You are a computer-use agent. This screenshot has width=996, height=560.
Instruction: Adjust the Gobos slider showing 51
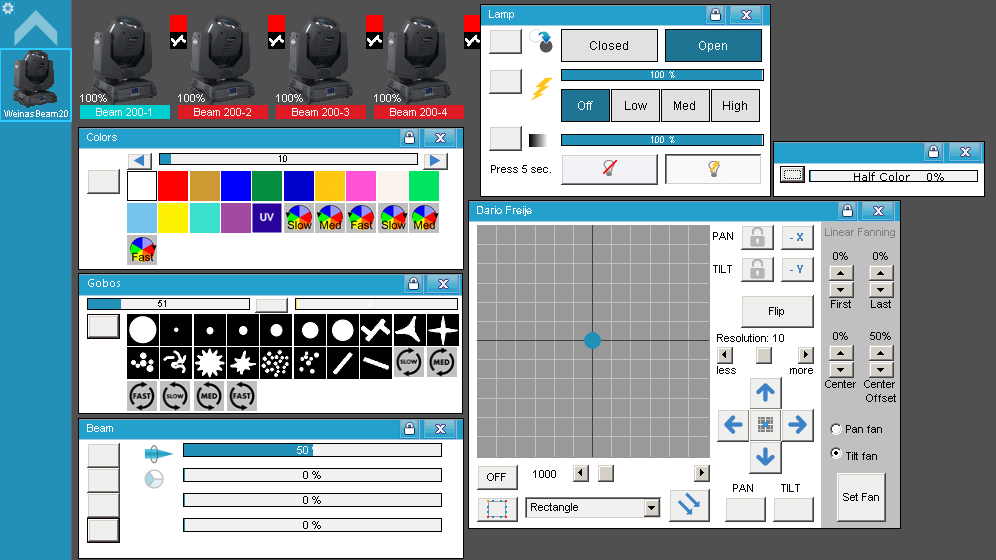pos(168,304)
